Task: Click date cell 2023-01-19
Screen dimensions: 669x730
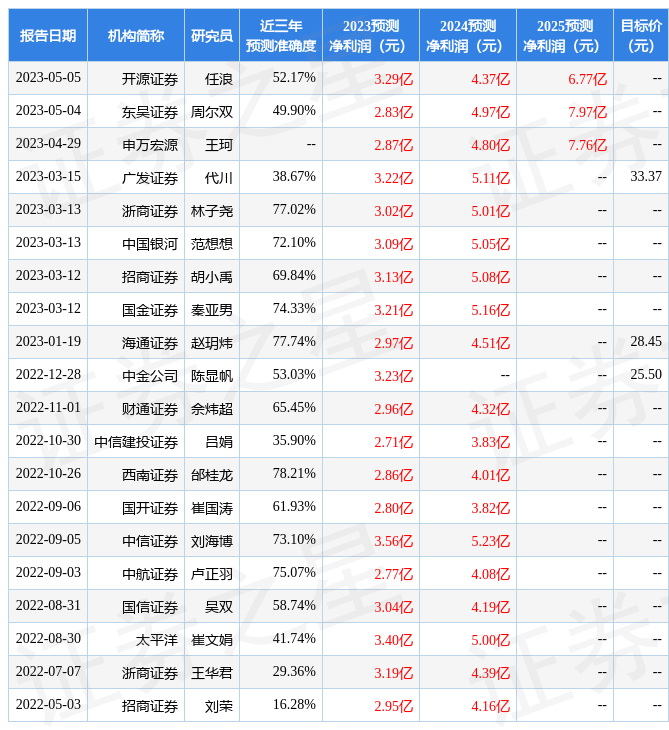Action: [x=48, y=341]
